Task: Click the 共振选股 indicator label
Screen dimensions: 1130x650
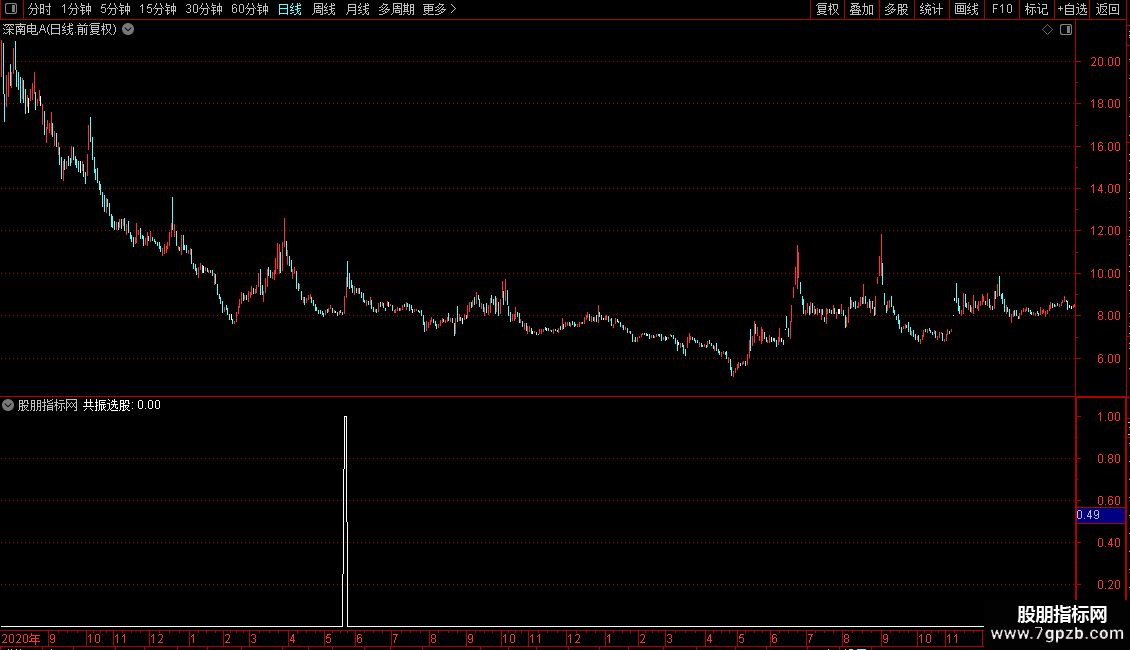Action: [107, 405]
